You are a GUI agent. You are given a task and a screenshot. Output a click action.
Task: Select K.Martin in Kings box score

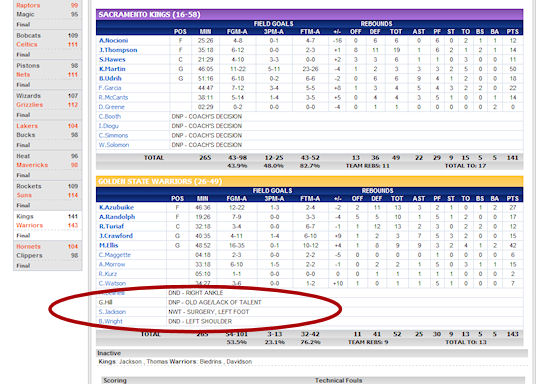click(x=112, y=69)
